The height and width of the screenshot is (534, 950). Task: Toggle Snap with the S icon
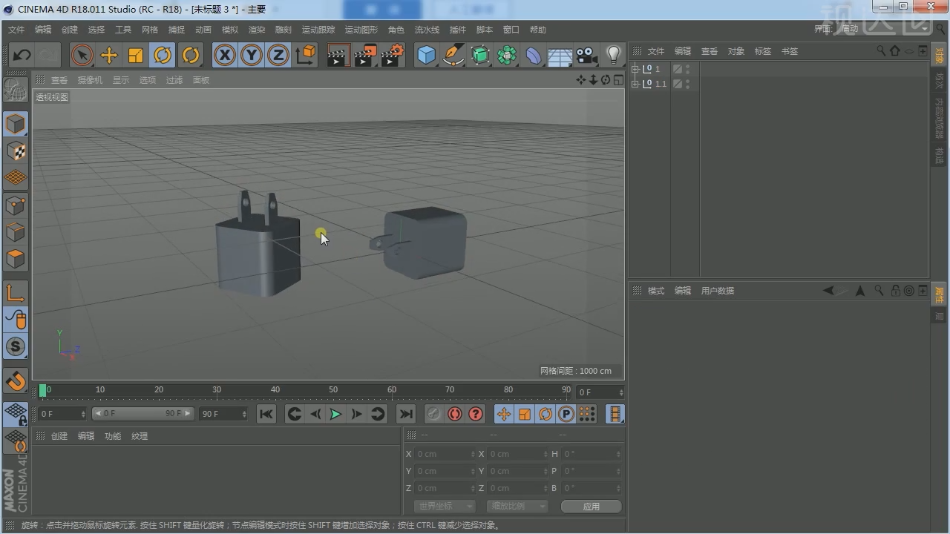point(15,346)
